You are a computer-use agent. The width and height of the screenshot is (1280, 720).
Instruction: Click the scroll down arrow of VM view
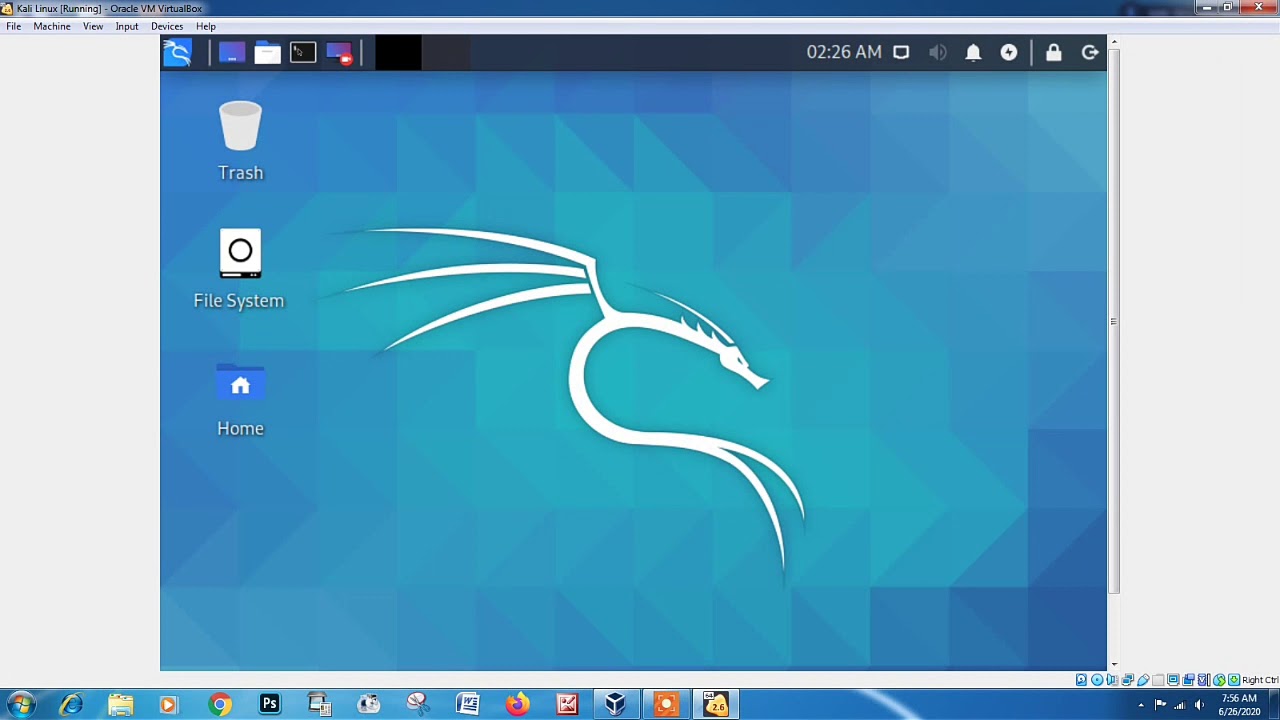click(x=1113, y=664)
